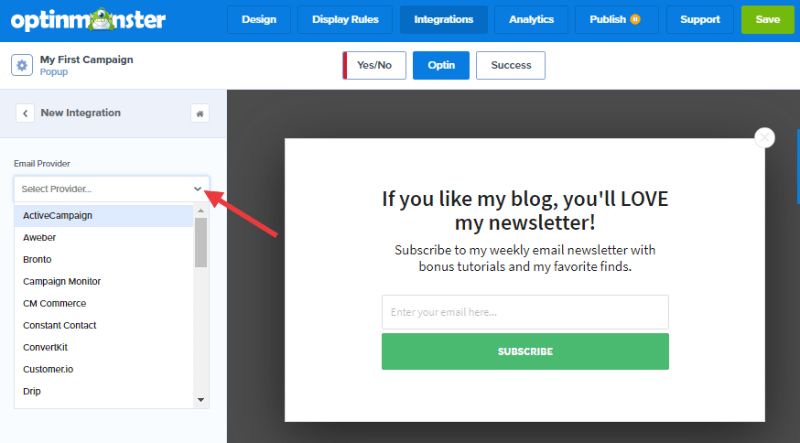Open campaign settings gear icon
Image resolution: width=800 pixels, height=443 pixels.
click(x=22, y=65)
